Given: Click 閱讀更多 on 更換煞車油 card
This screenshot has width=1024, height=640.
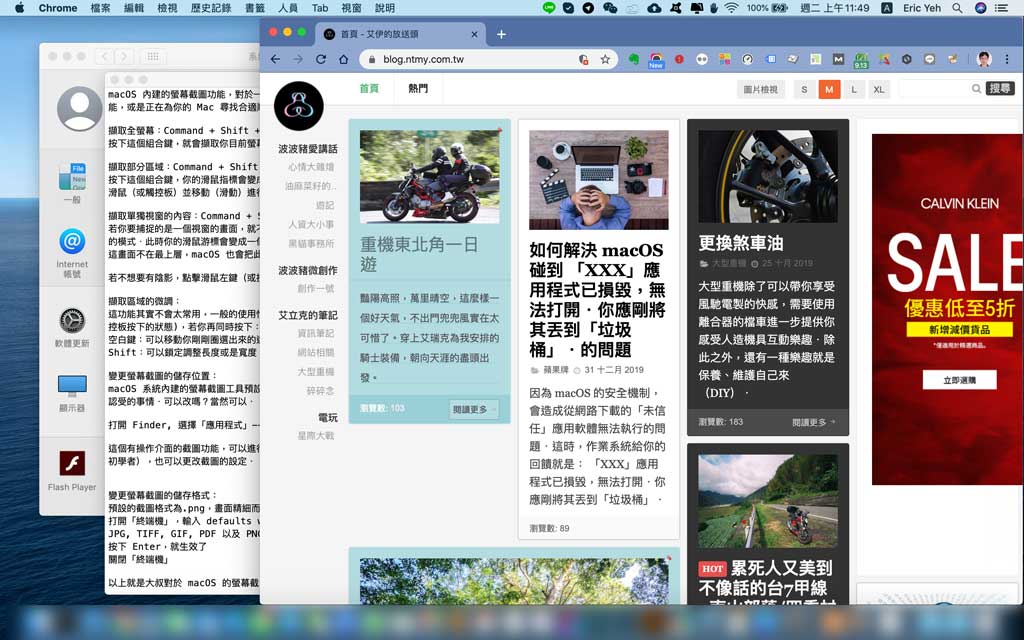Looking at the screenshot, I should [814, 423].
